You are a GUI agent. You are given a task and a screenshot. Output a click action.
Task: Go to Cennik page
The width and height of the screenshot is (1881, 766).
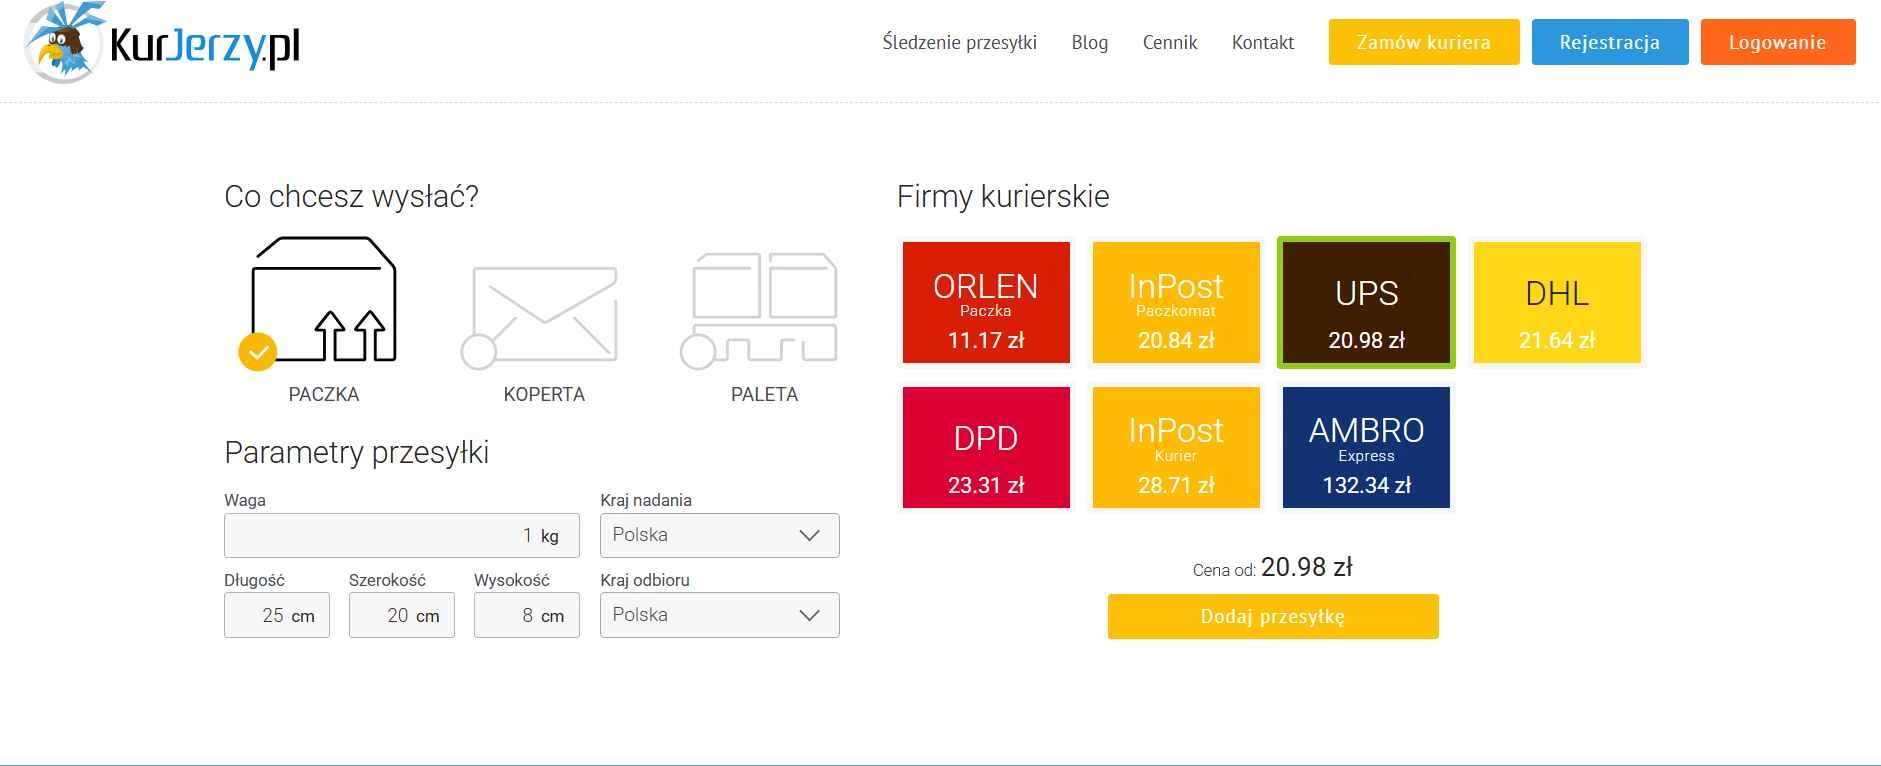coord(1170,42)
